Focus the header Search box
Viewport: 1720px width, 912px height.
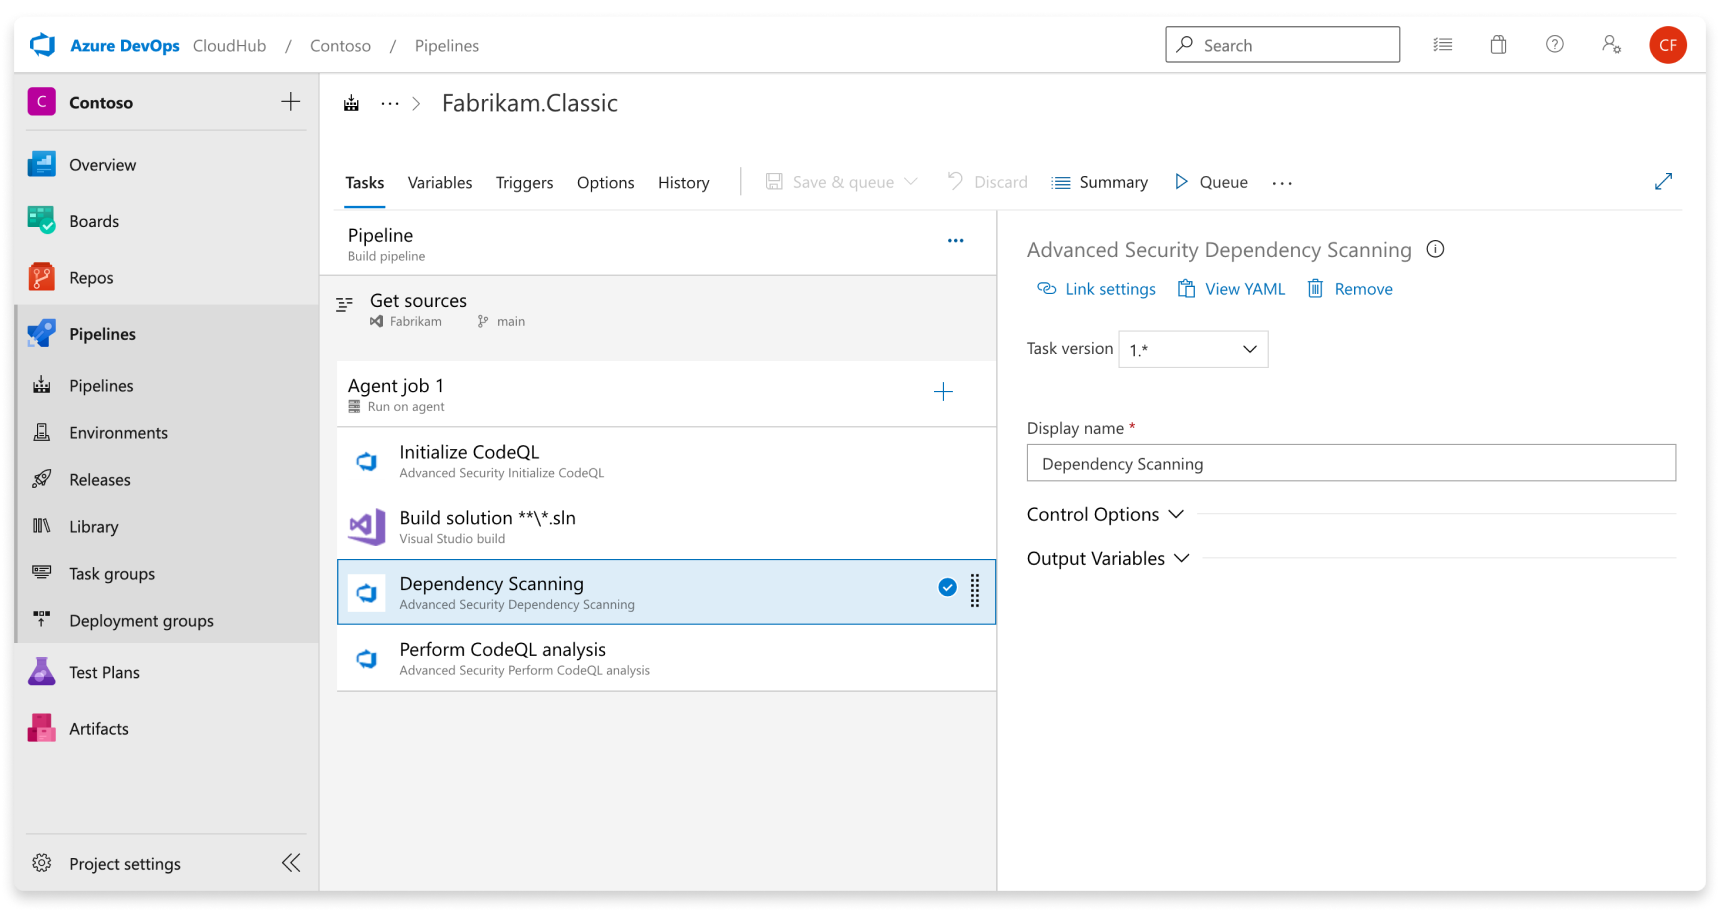pyautogui.click(x=1282, y=45)
